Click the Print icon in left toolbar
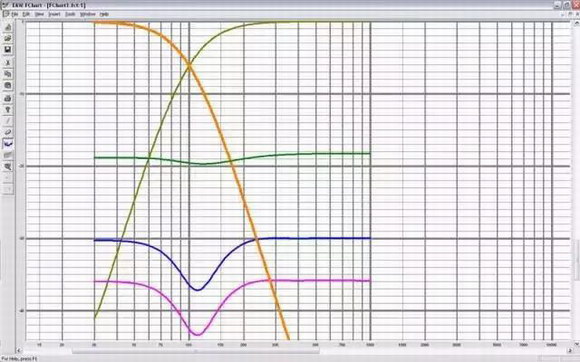 point(8,98)
